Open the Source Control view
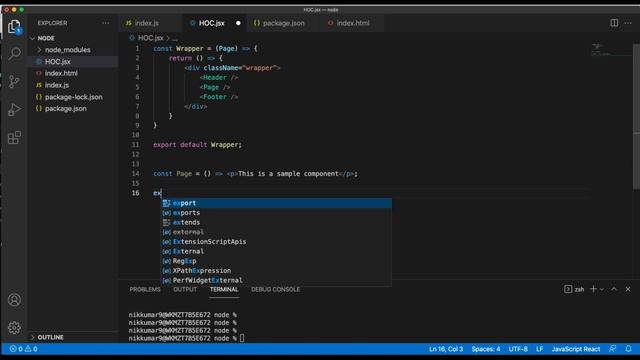640x360 pixels. pyautogui.click(x=14, y=82)
